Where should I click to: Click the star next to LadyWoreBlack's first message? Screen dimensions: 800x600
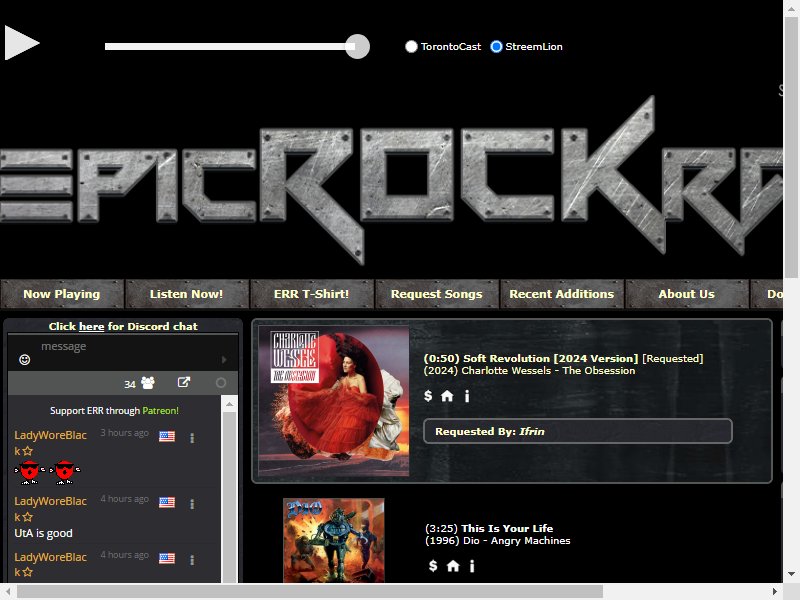[28, 451]
